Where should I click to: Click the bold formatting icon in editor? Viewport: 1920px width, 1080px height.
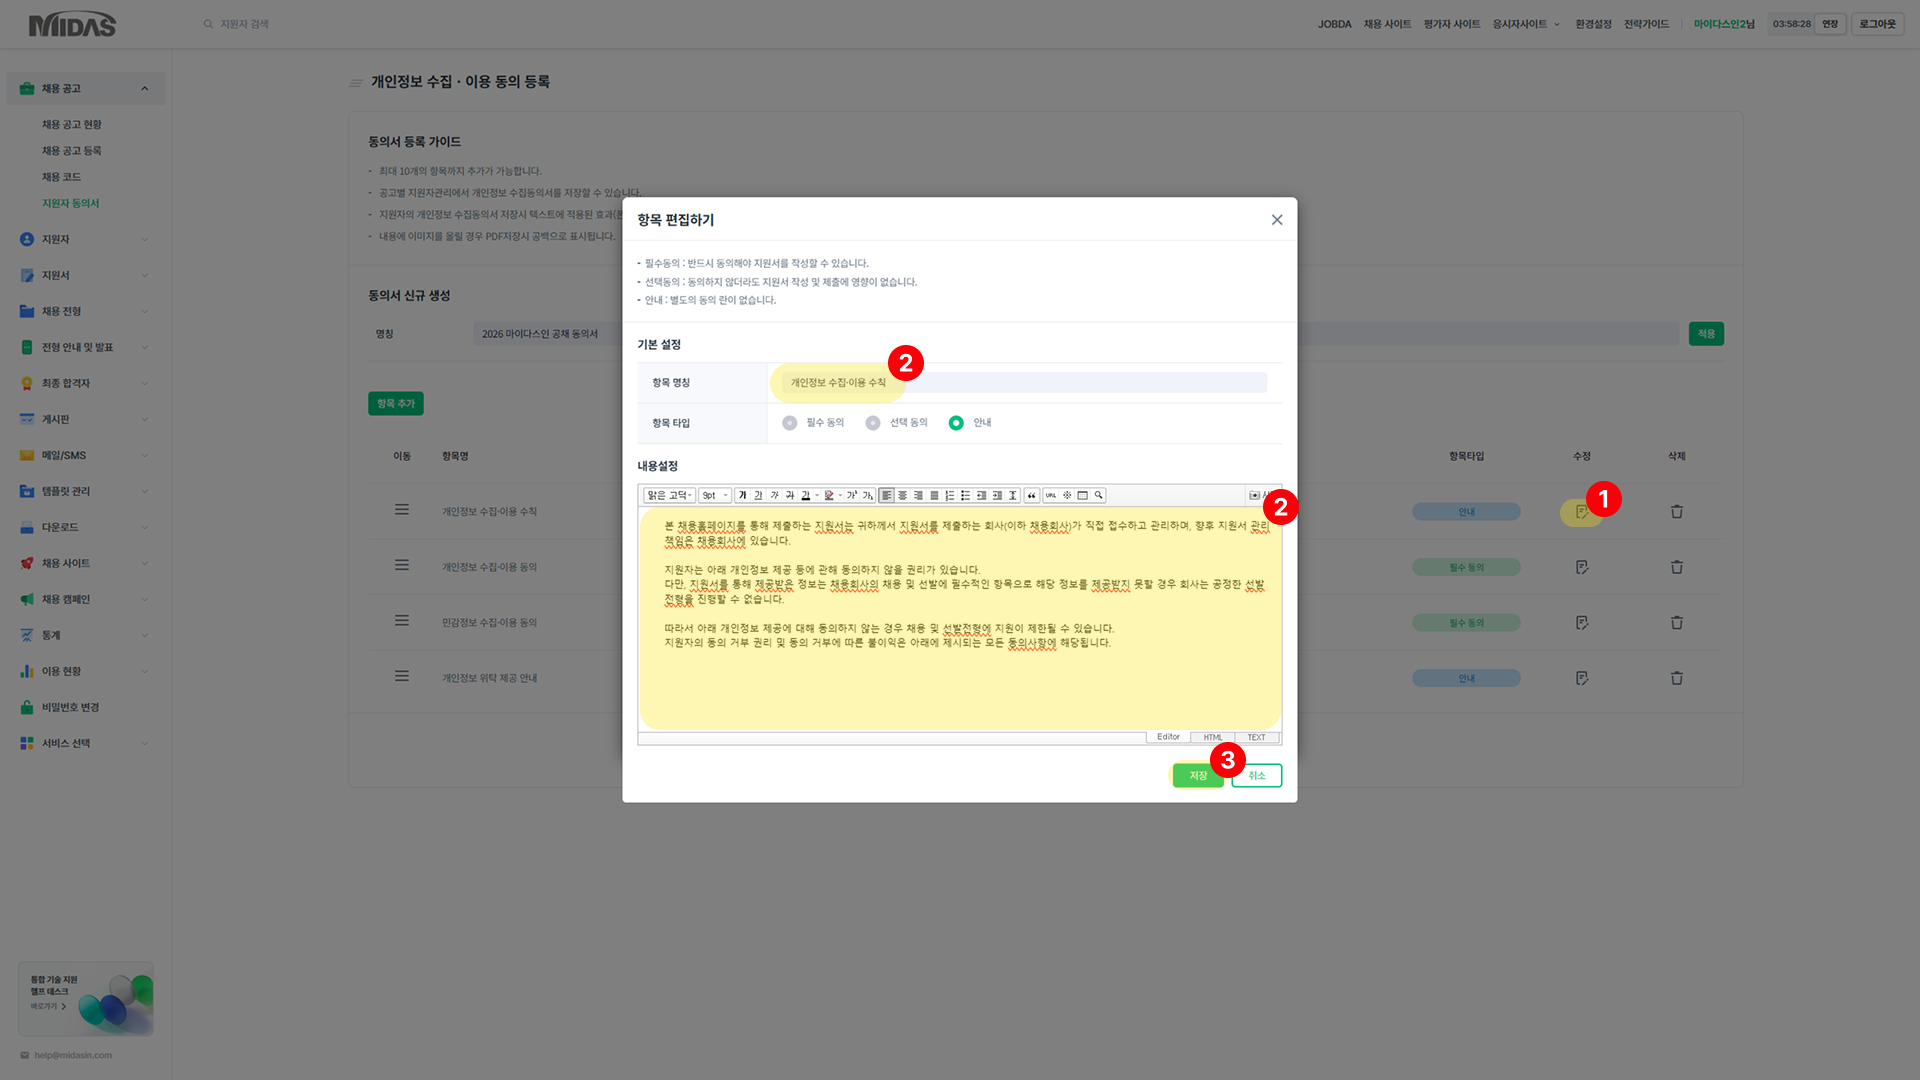742,495
